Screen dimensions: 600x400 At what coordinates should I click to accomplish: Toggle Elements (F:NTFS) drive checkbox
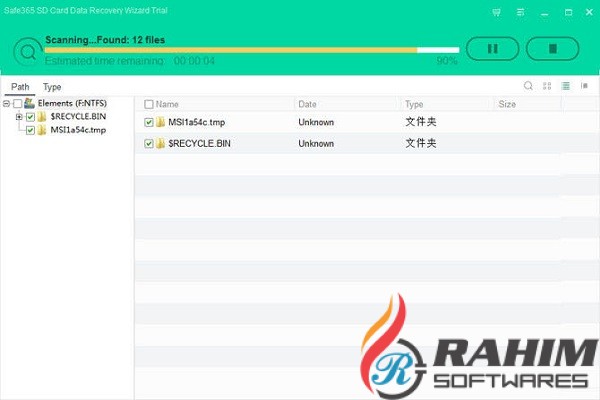point(18,103)
